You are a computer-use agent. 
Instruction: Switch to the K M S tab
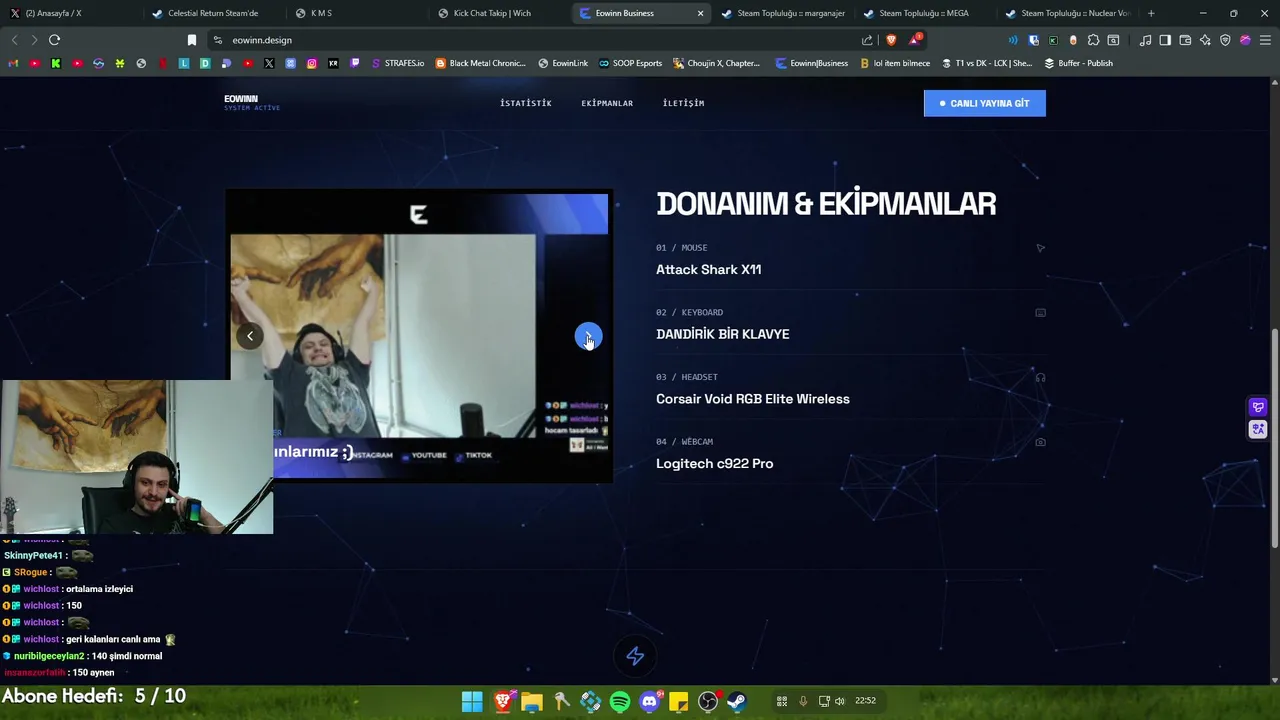(x=357, y=13)
